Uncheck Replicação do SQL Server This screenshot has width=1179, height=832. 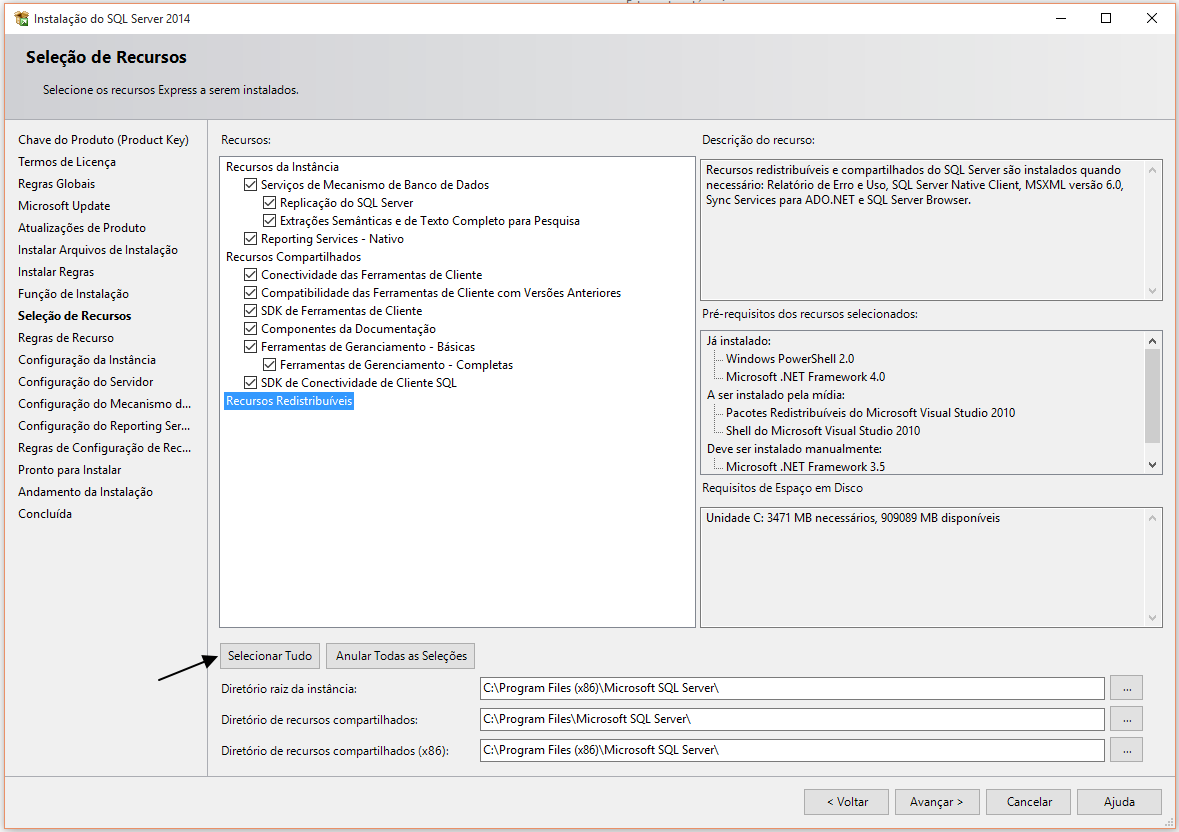coord(269,203)
